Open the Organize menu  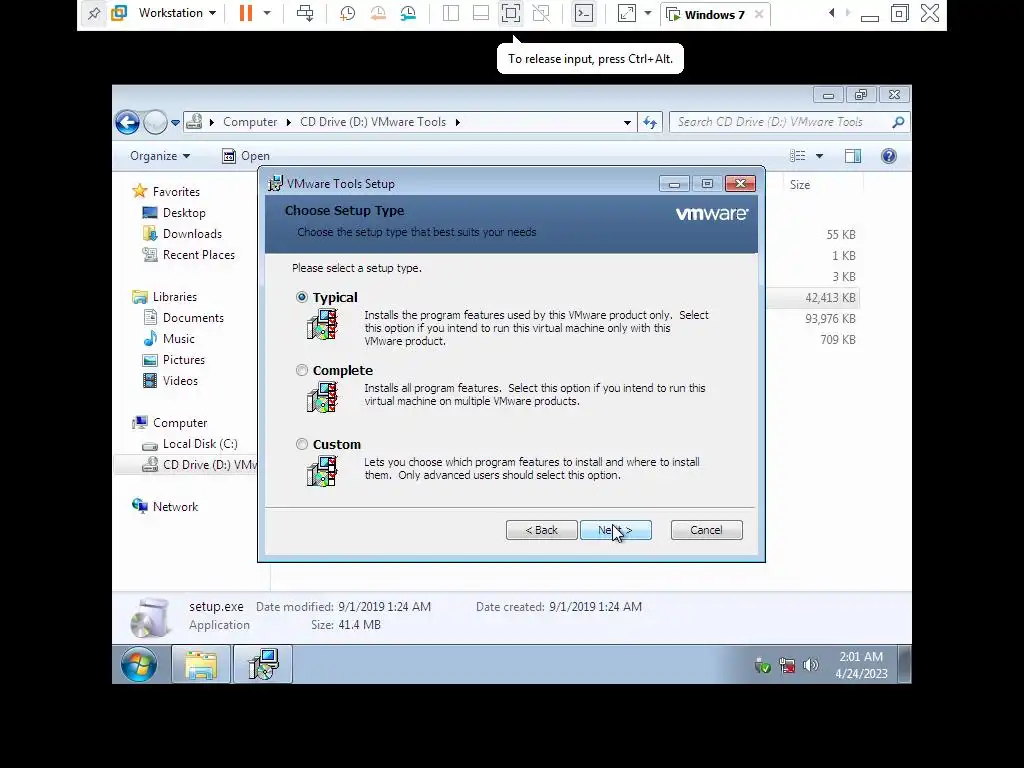tap(160, 156)
